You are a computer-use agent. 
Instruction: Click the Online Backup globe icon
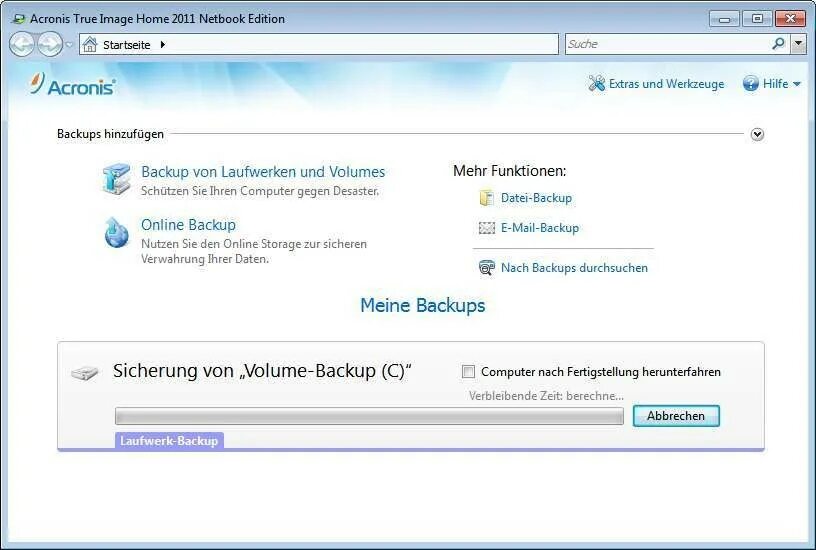(x=117, y=233)
